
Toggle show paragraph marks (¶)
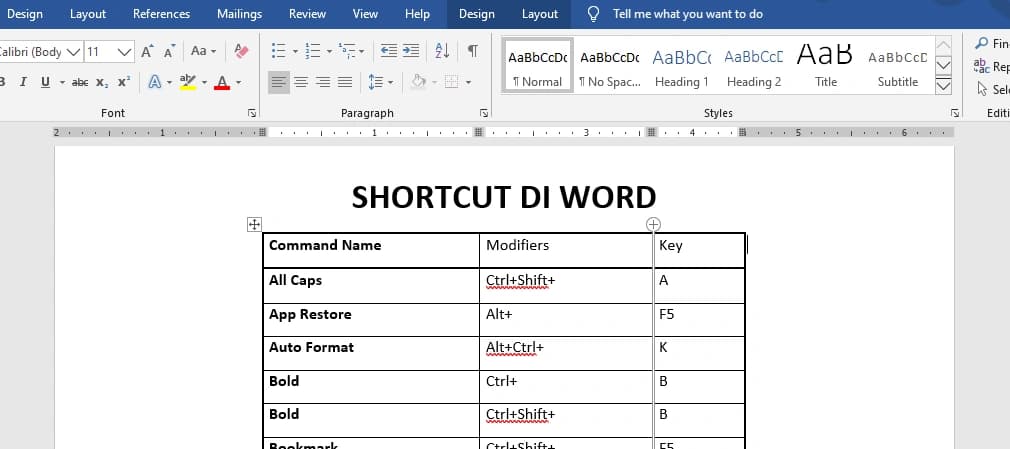tap(473, 51)
